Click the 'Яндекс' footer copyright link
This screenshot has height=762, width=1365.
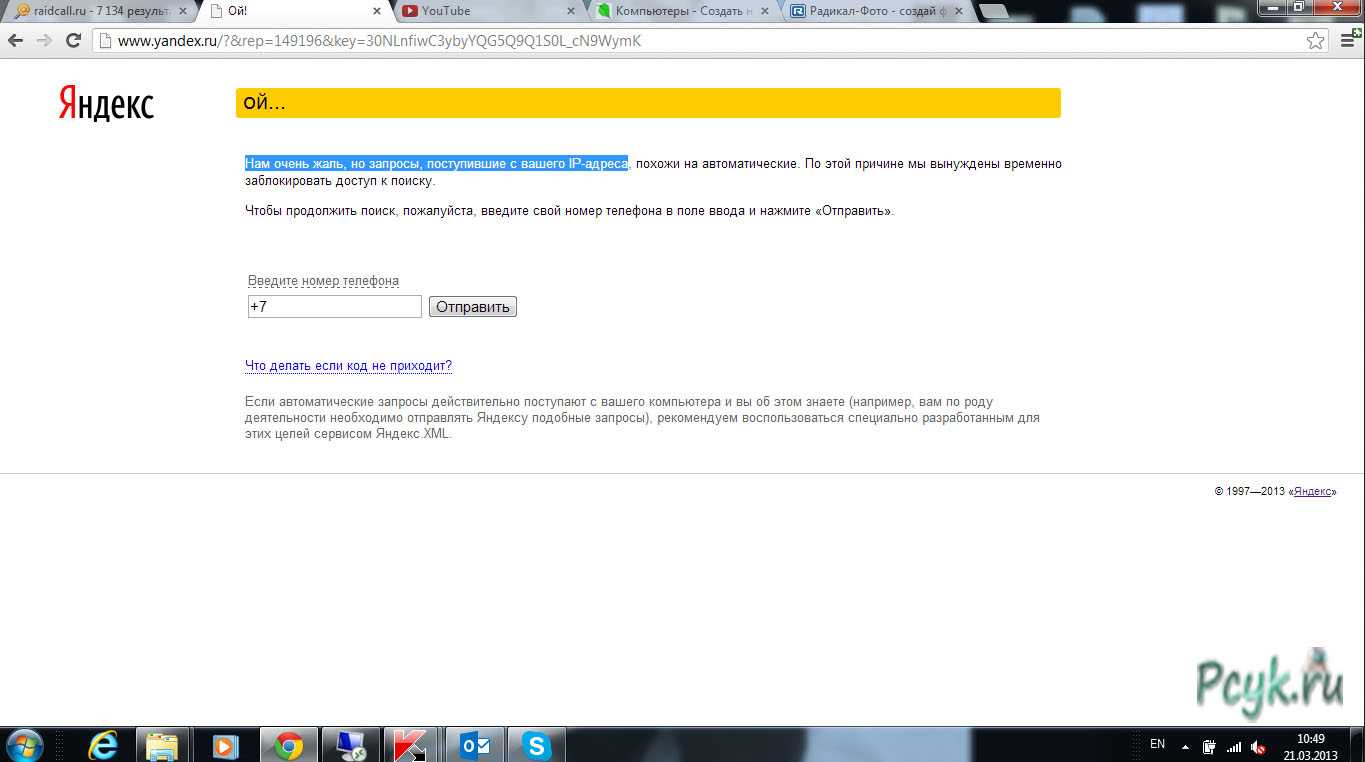pos(1312,492)
